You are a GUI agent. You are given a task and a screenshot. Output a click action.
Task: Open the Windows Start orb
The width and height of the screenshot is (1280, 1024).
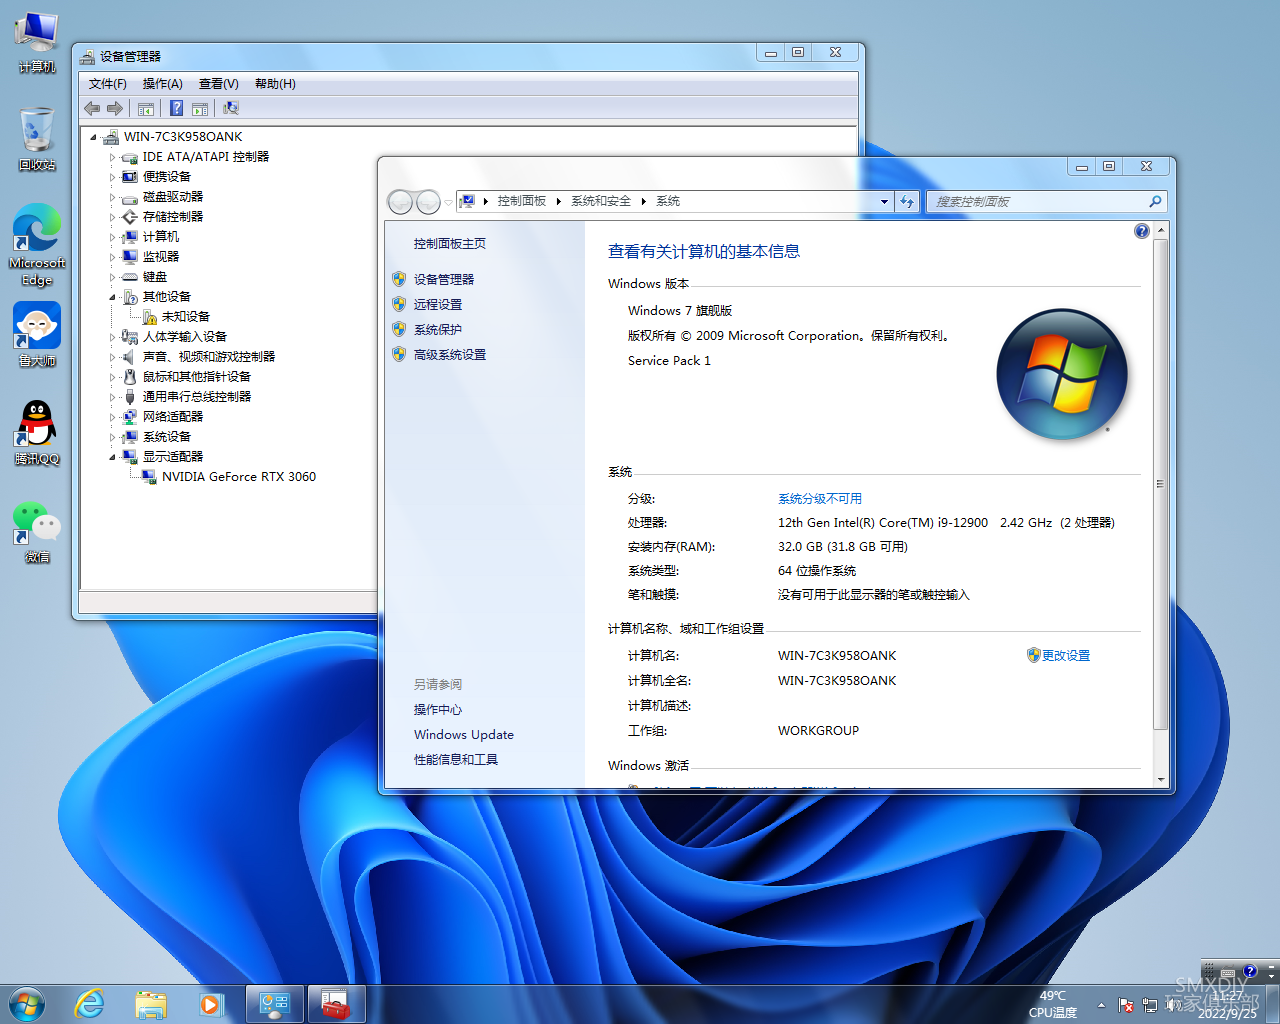[x=27, y=1004]
